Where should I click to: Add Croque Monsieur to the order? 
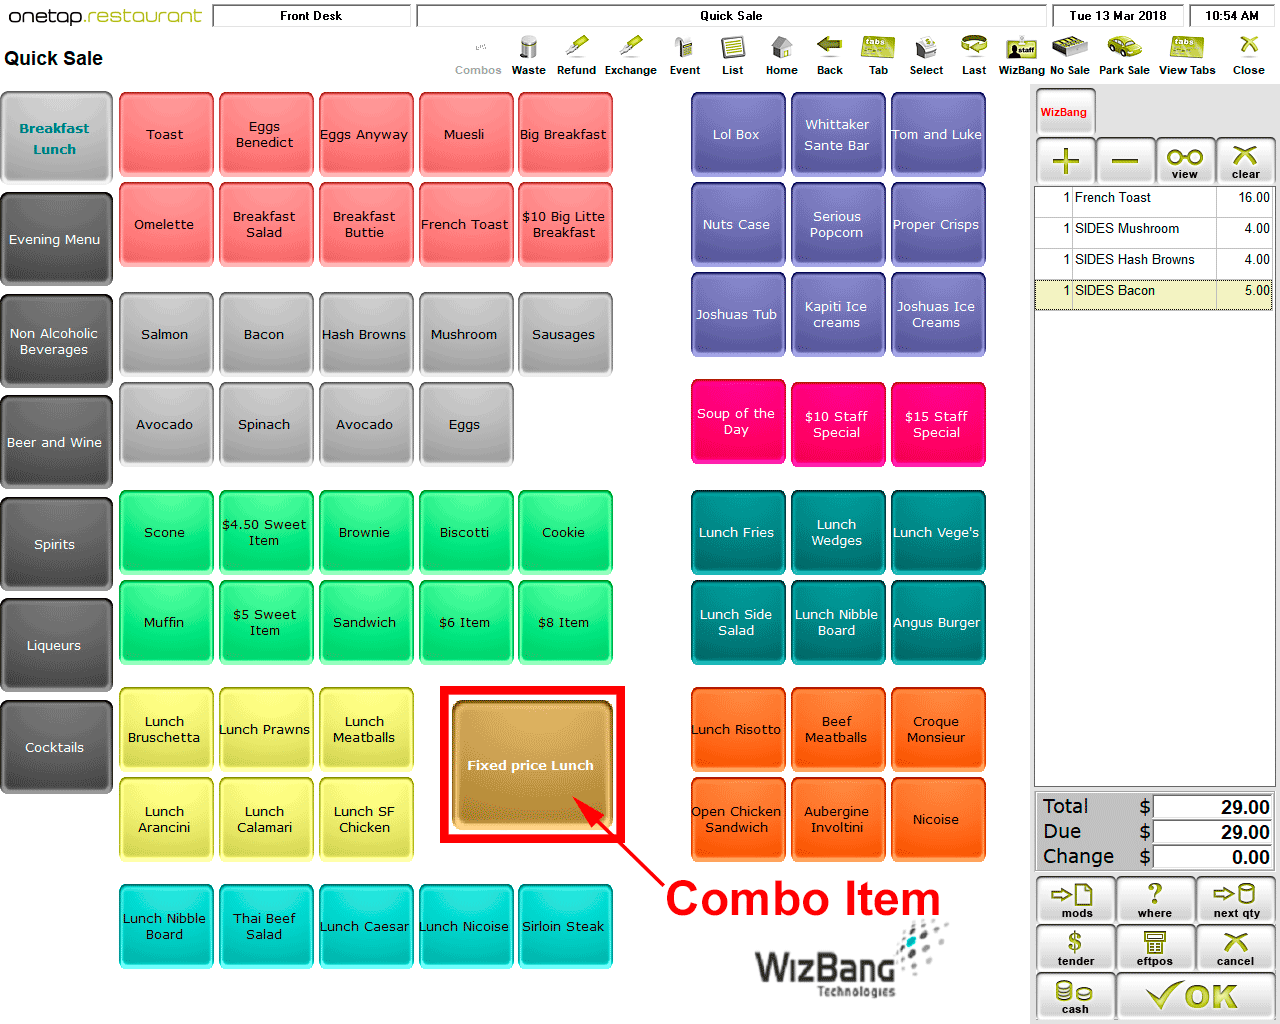point(937,729)
